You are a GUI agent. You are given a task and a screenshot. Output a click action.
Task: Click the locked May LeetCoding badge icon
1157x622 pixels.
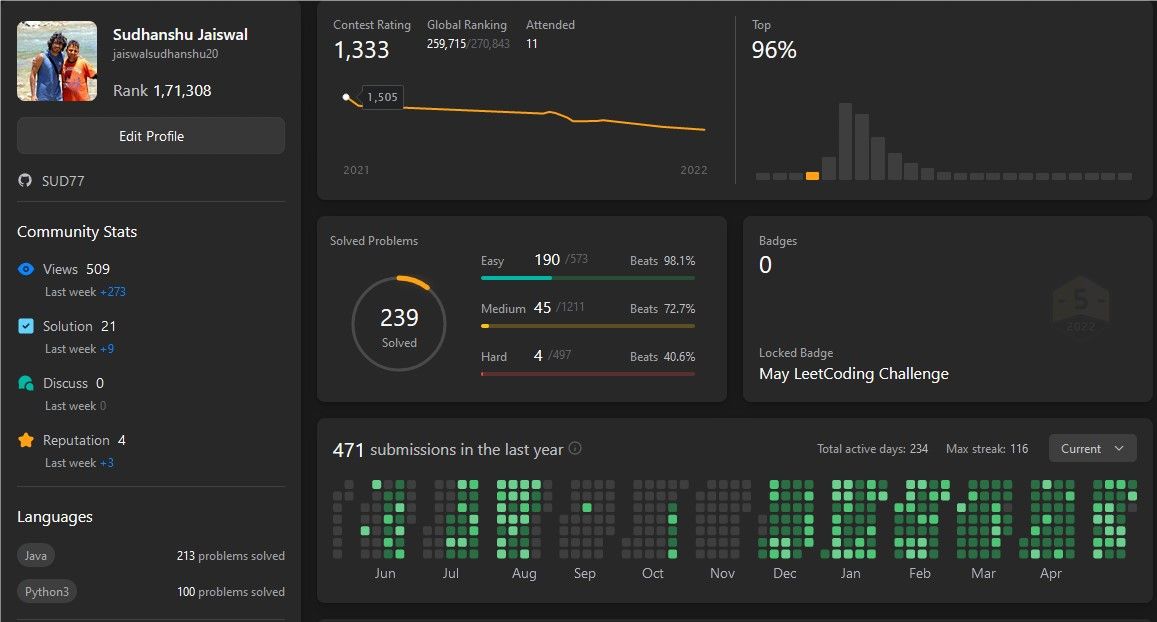[x=1080, y=304]
